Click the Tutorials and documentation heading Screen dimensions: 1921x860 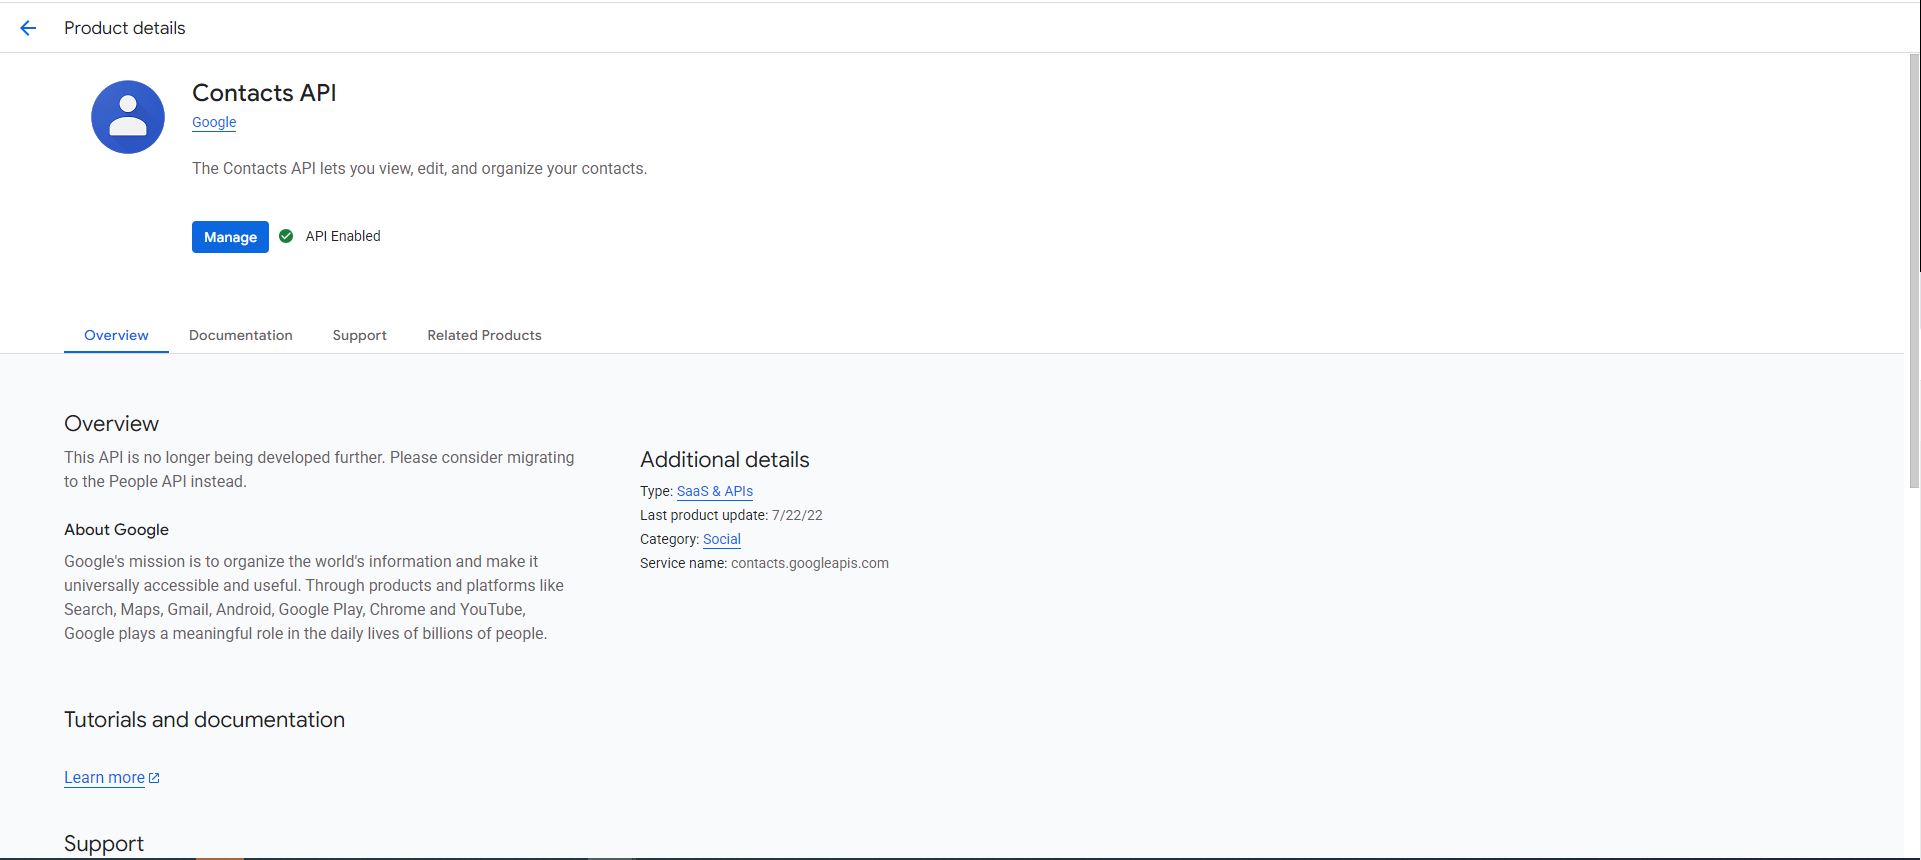(204, 720)
